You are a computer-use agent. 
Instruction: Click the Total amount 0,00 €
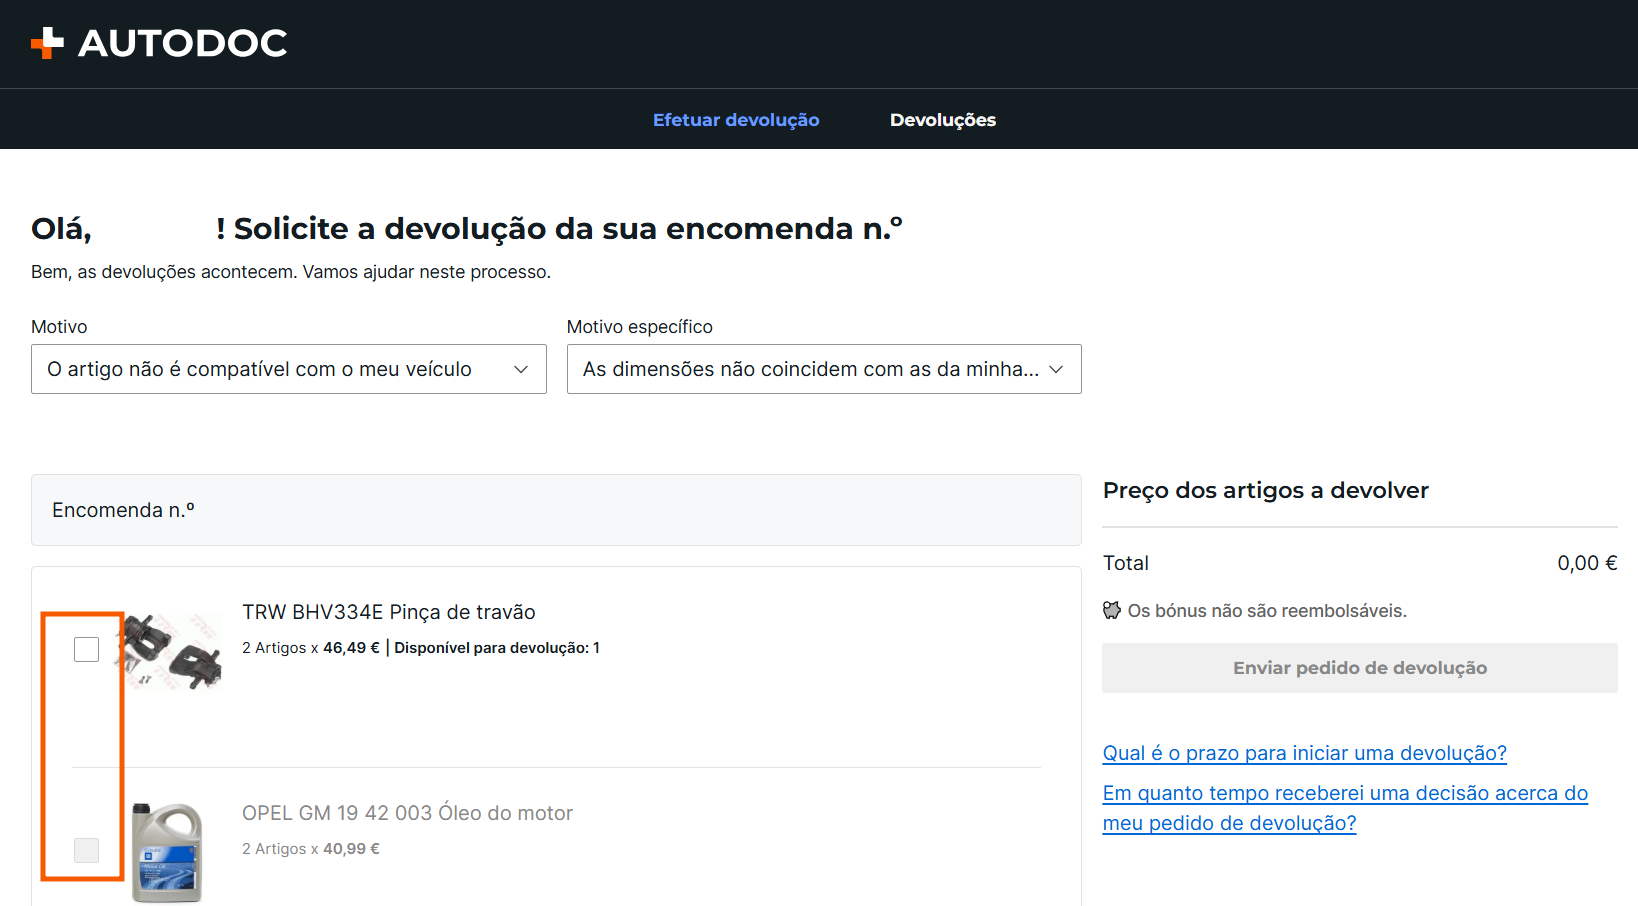coord(1587,563)
